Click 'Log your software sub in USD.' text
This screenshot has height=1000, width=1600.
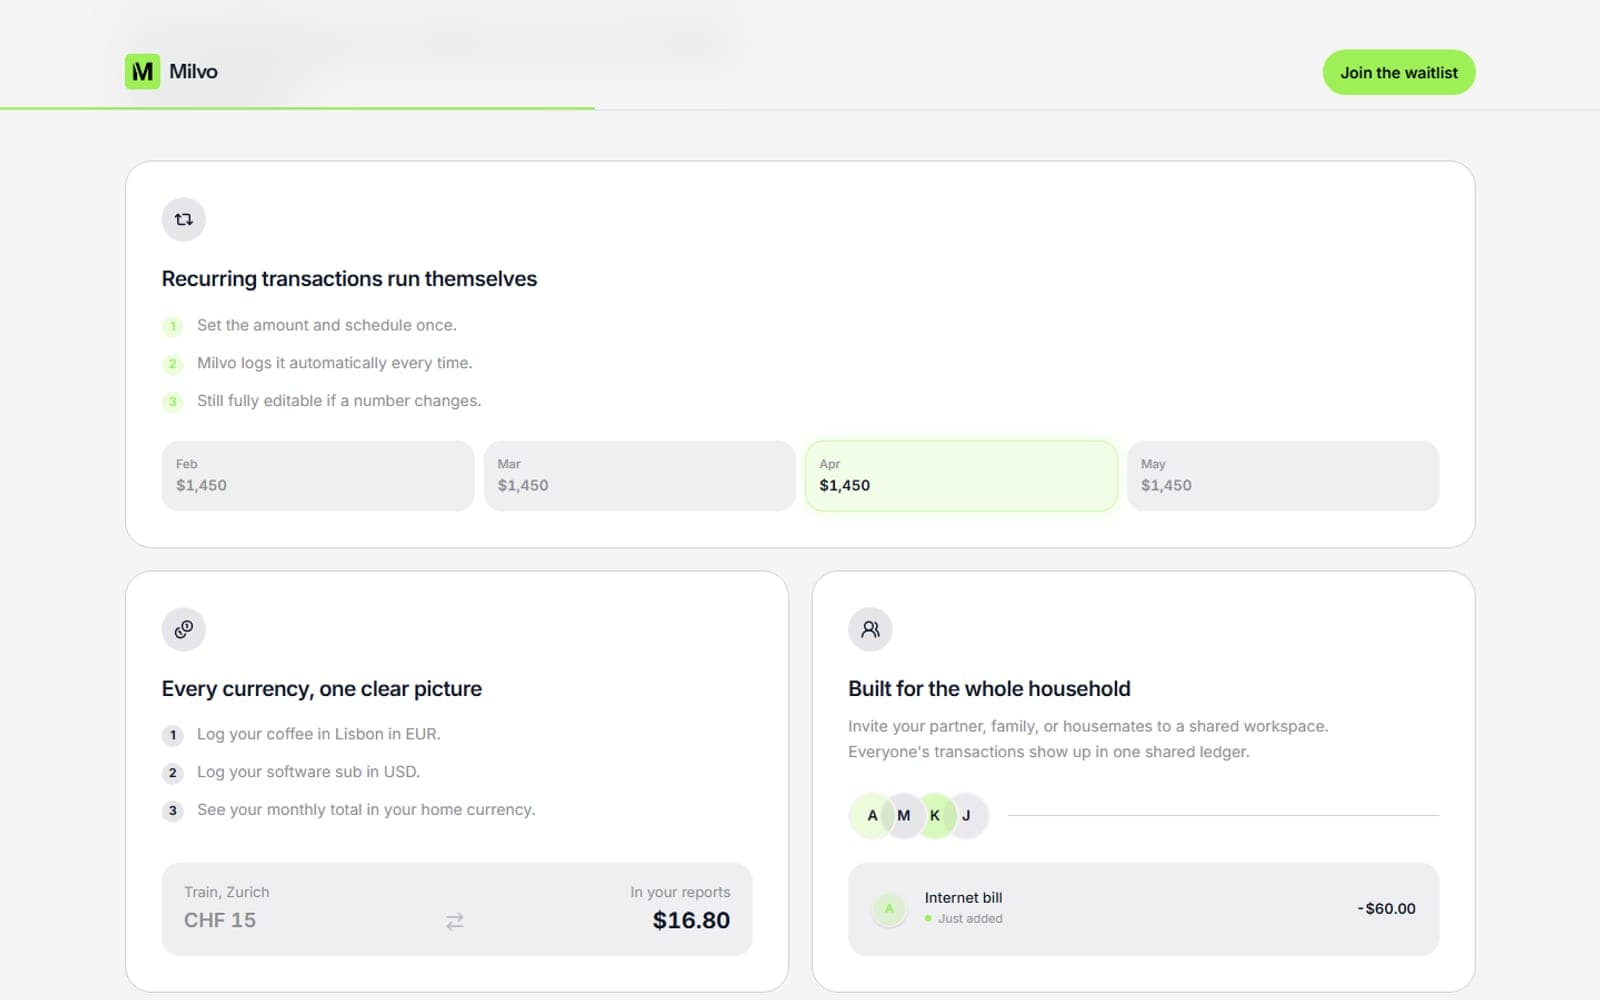[308, 772]
